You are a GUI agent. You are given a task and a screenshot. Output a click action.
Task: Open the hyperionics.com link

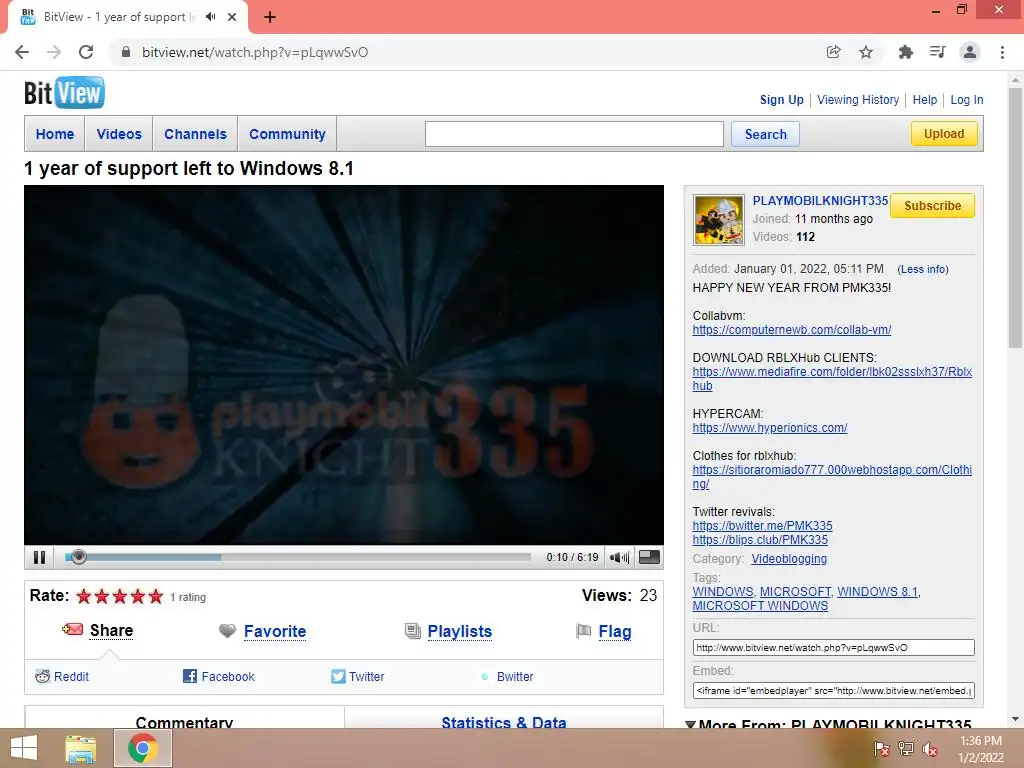tap(770, 428)
